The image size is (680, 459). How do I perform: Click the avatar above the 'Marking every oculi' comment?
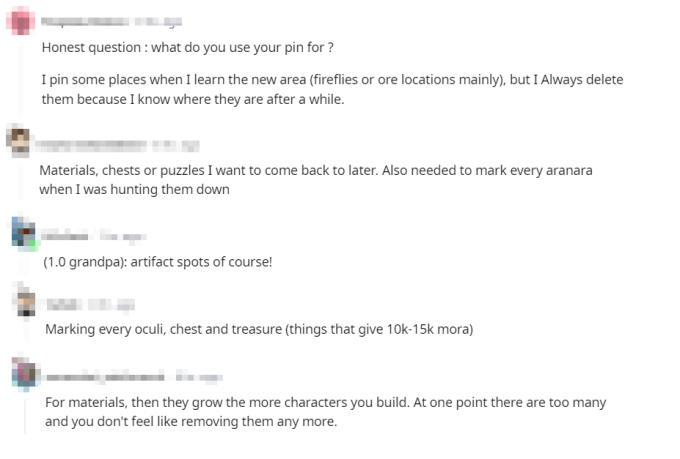click(x=26, y=300)
